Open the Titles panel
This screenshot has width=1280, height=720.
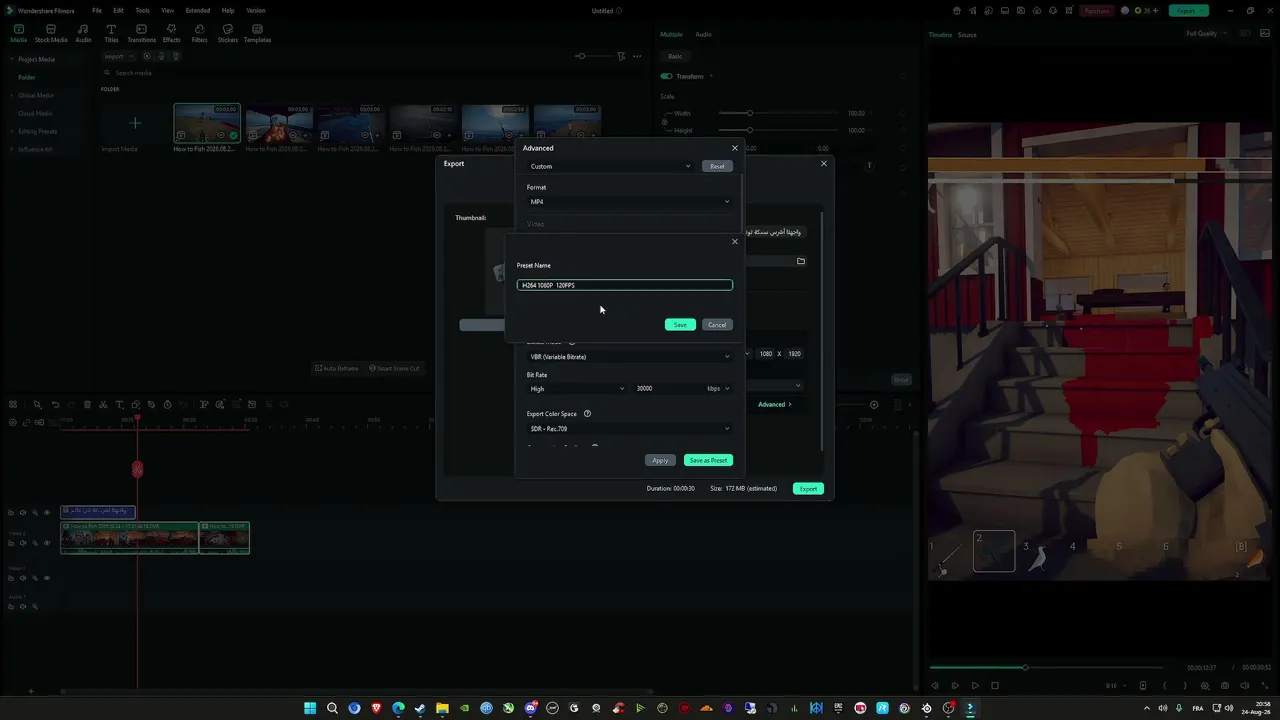[x=111, y=33]
